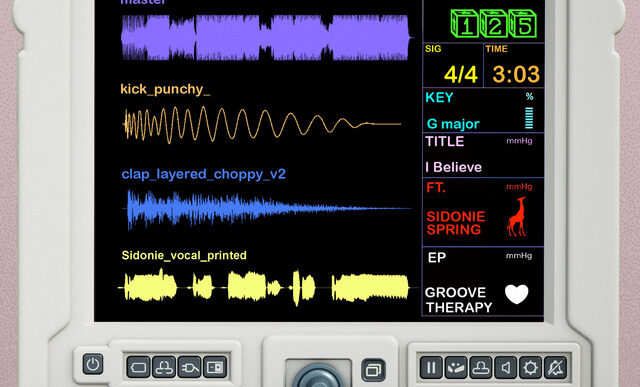Click the 'SIDONIE SPRING' featured artist text
The width and height of the screenshot is (640, 387).
(x=456, y=223)
